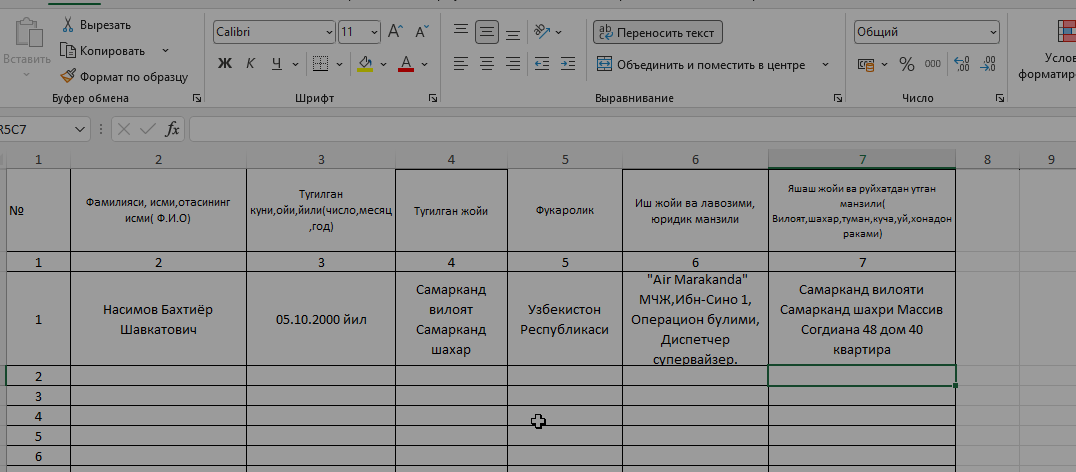Select column 7 header
The height and width of the screenshot is (472, 1076).
coord(862,160)
